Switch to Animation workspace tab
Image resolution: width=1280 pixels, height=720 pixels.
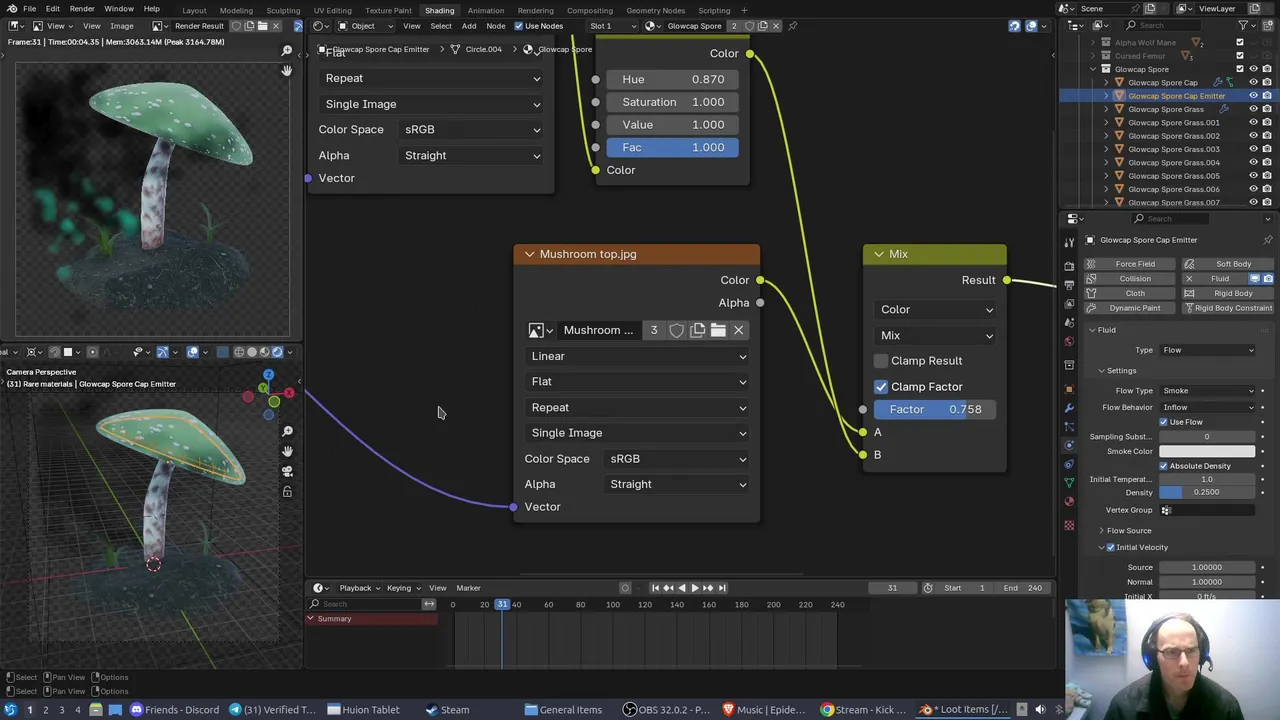click(x=485, y=10)
